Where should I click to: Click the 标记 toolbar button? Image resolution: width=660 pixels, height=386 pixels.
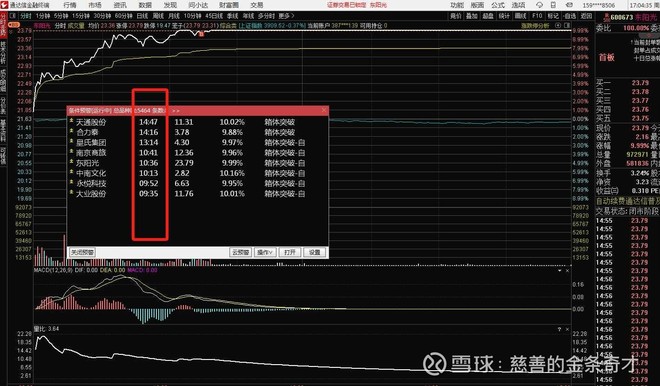click(553, 16)
